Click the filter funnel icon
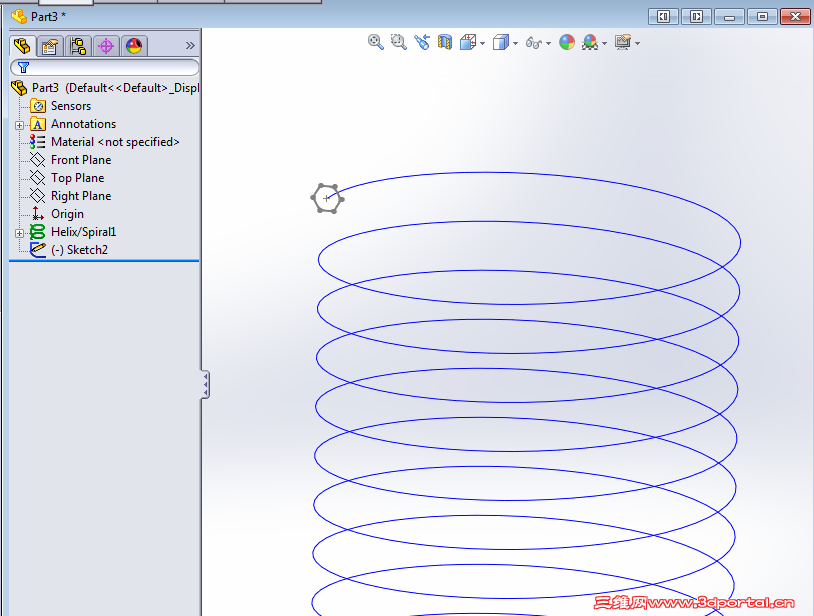Screen dimensions: 814x616 (23, 67)
